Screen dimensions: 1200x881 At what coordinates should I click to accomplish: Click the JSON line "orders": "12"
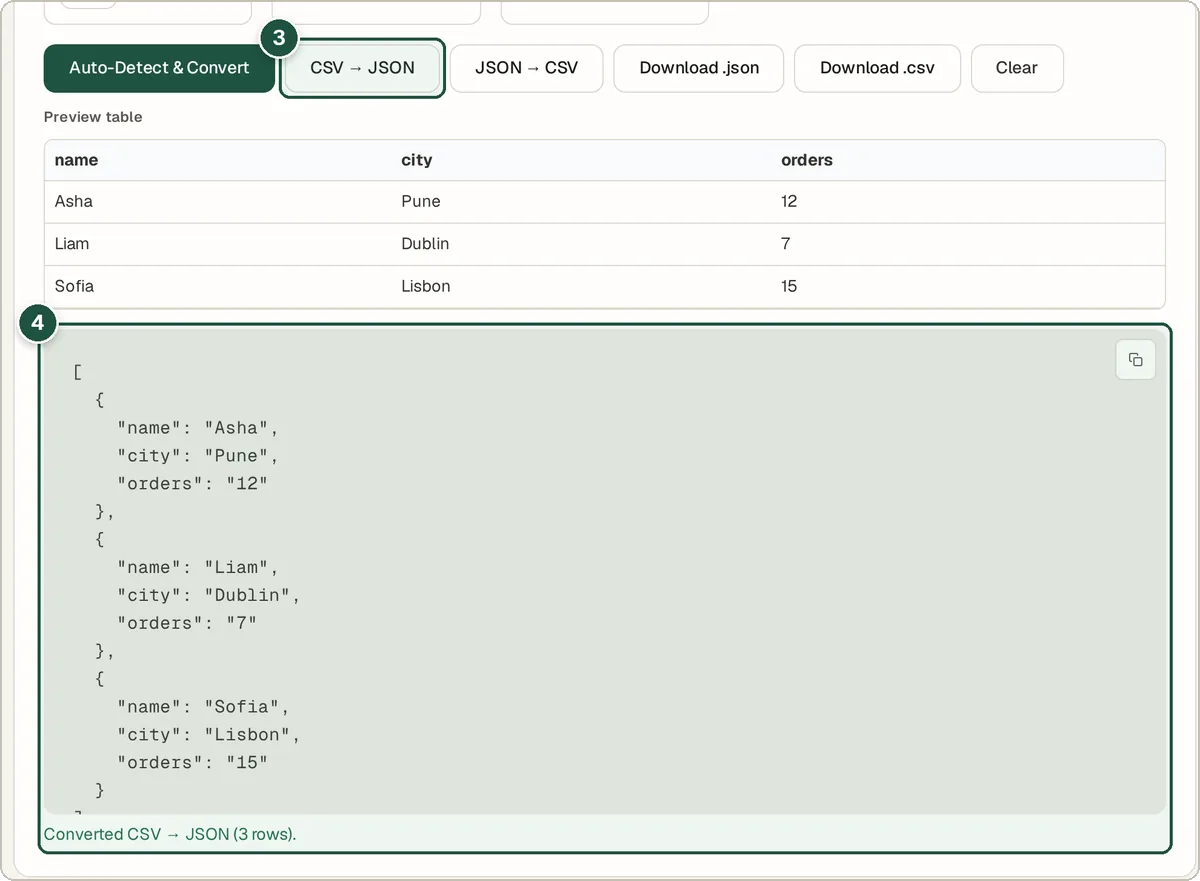193,484
